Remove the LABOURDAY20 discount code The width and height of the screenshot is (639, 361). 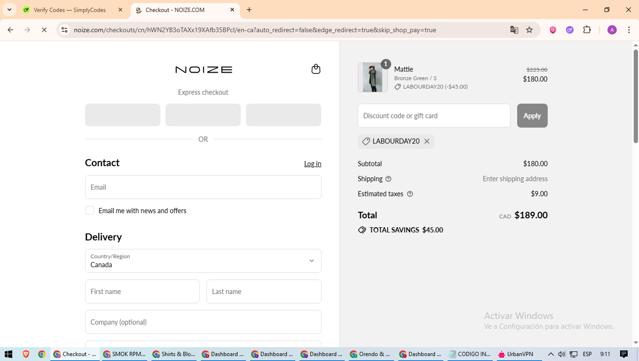point(427,141)
